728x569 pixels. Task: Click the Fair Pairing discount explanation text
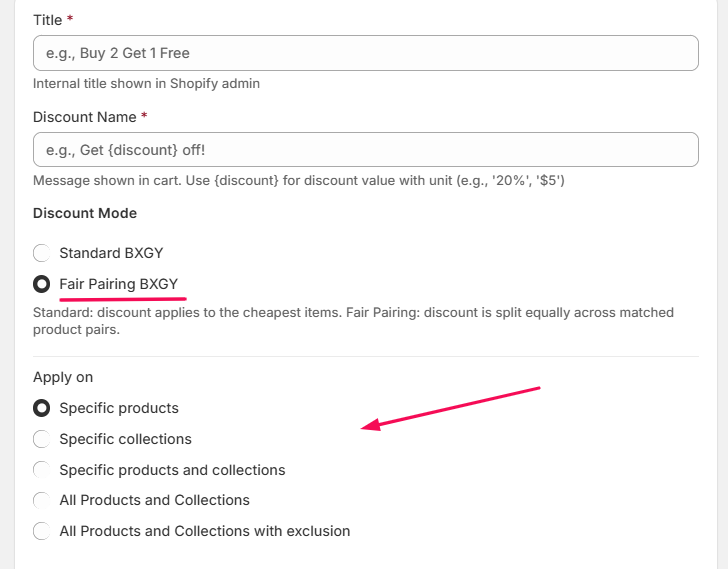pos(353,321)
